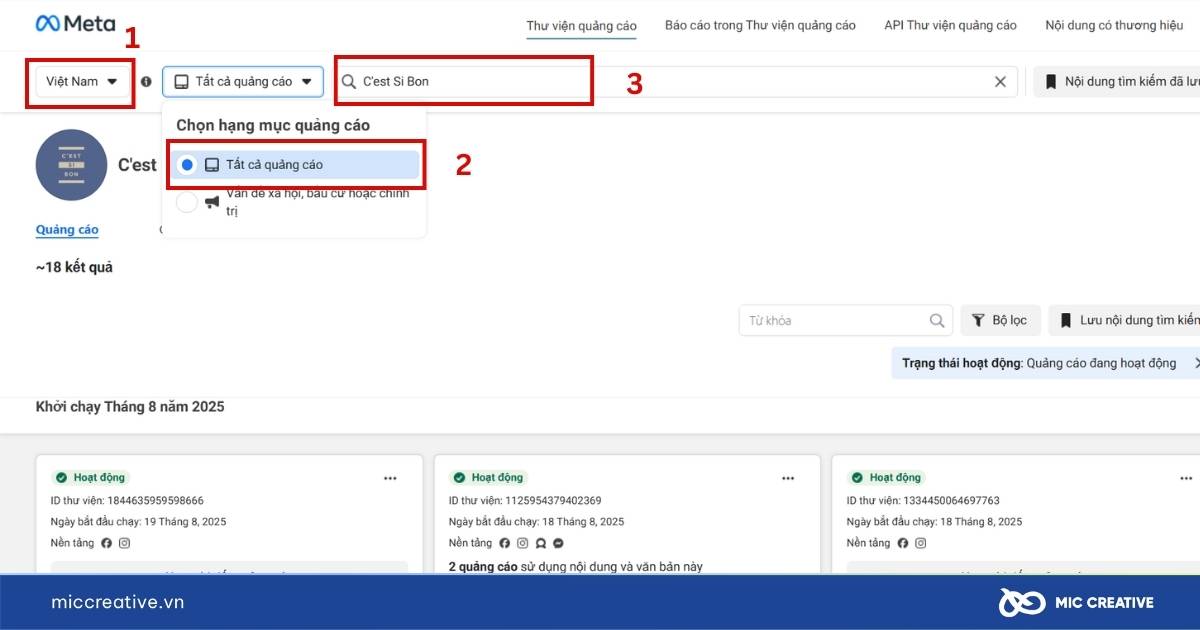This screenshot has height=630, width=1200.
Task: Click Facebook platform icon on ad 1334450064697763
Action: tap(903, 543)
